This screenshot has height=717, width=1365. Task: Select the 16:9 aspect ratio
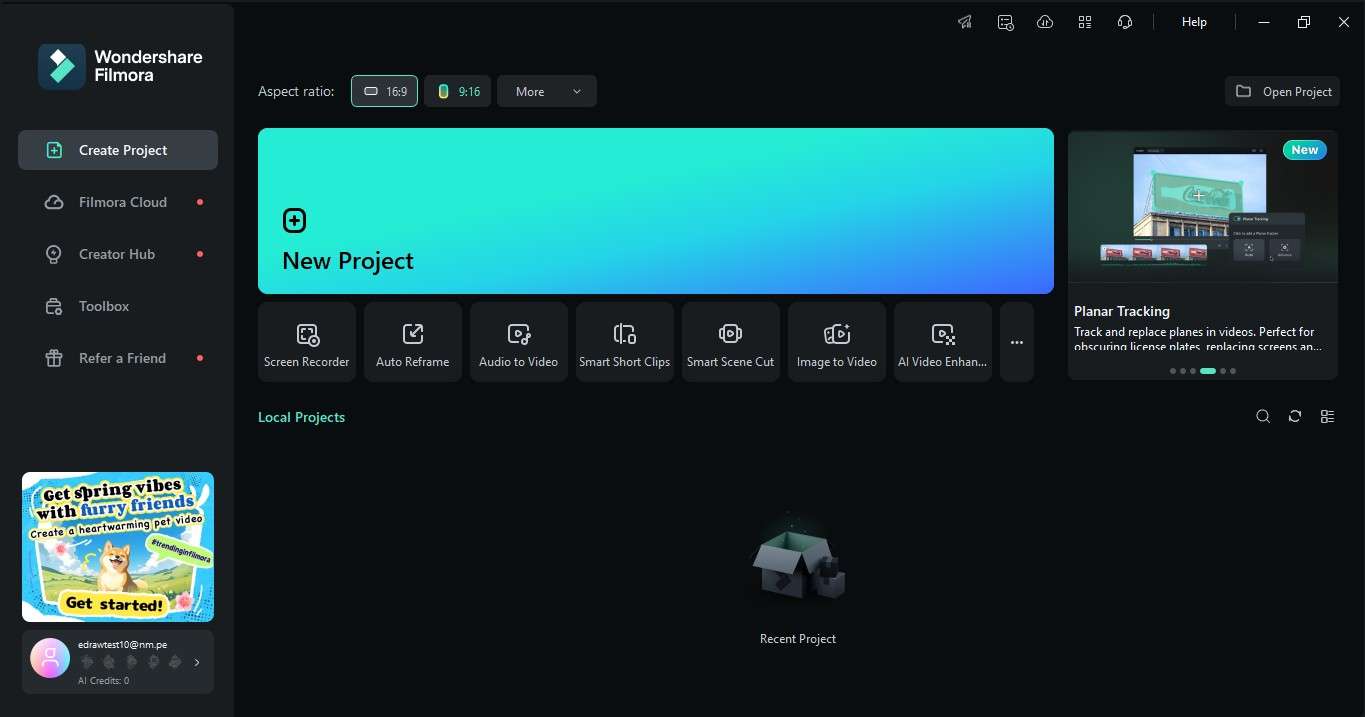pos(384,91)
